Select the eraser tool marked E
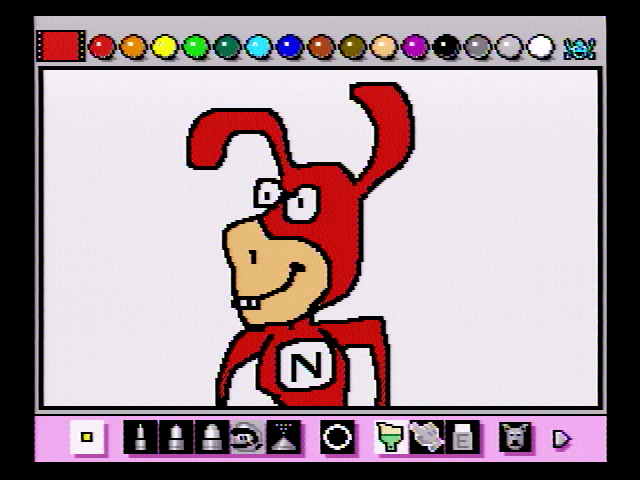The height and width of the screenshot is (480, 640). pos(462,437)
